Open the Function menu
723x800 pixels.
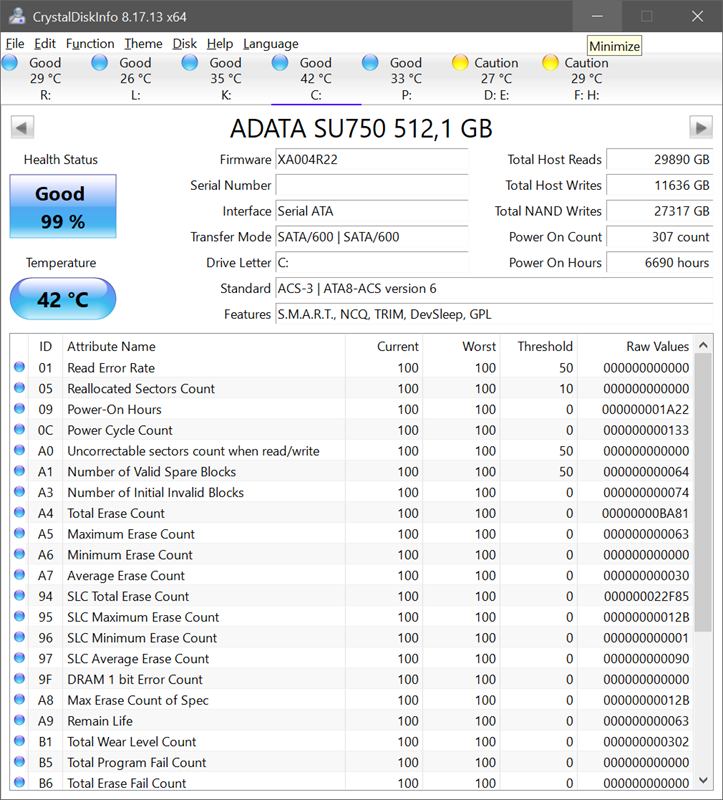(90, 44)
